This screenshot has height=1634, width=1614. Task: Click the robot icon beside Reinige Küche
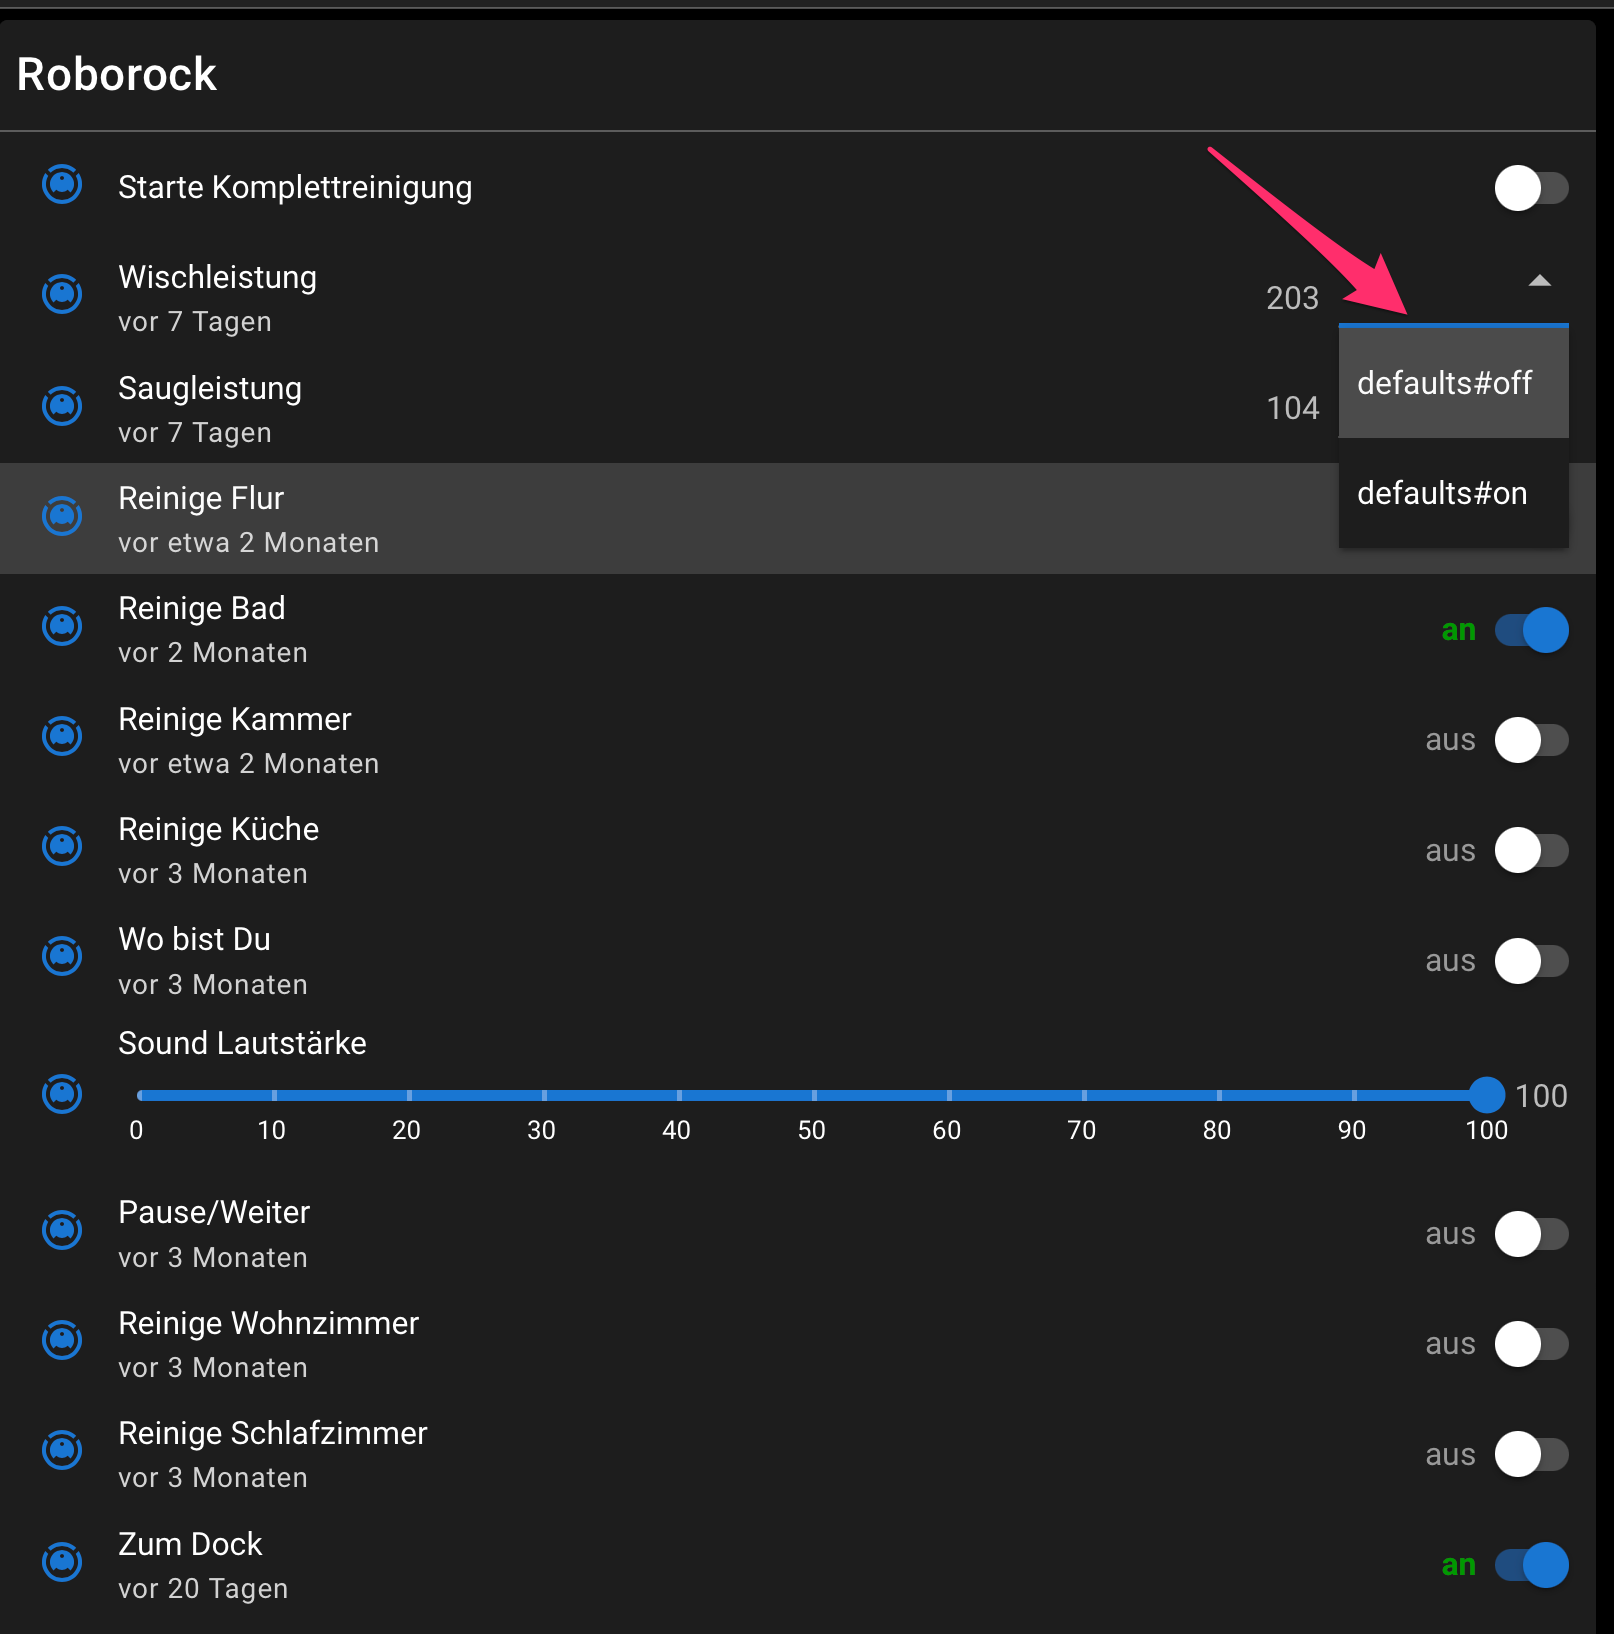click(62, 847)
